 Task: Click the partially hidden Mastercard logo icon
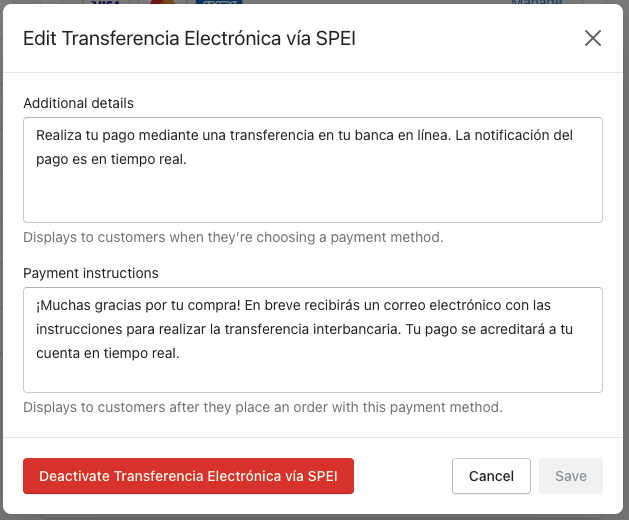click(x=162, y=2)
